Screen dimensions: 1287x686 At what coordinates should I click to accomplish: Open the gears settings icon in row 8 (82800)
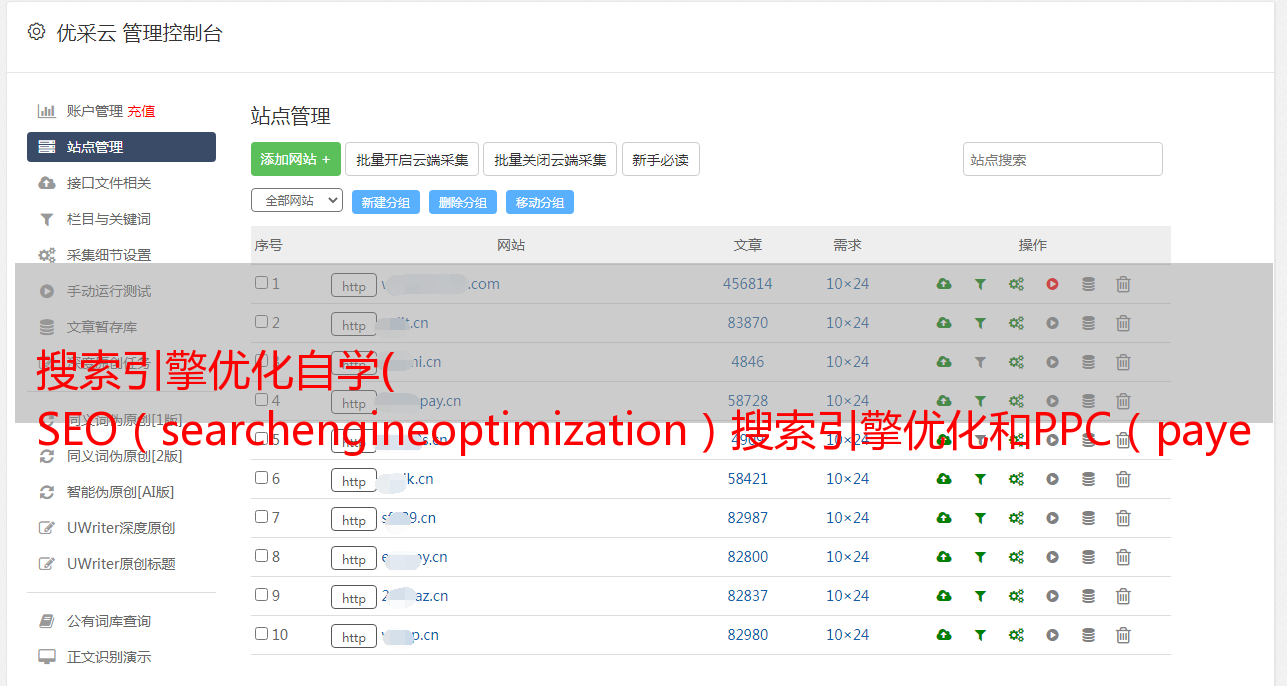click(1016, 557)
